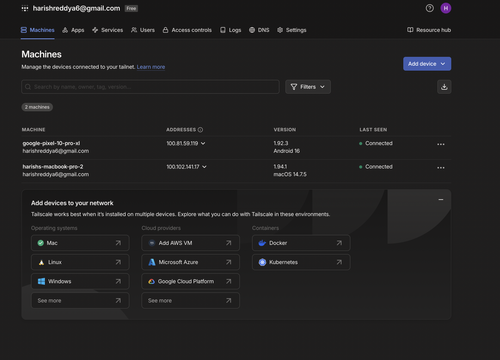Open the Resource hub link
Screen dimensions: 500x360
pyautogui.click(x=429, y=30)
